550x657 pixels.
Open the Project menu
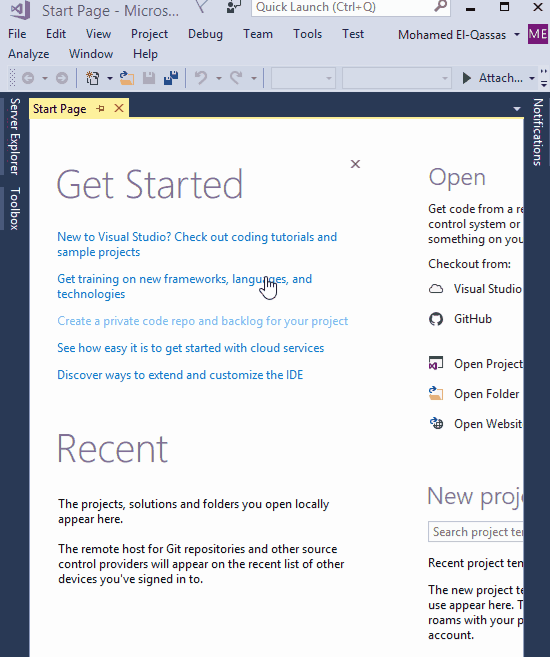[x=150, y=34]
